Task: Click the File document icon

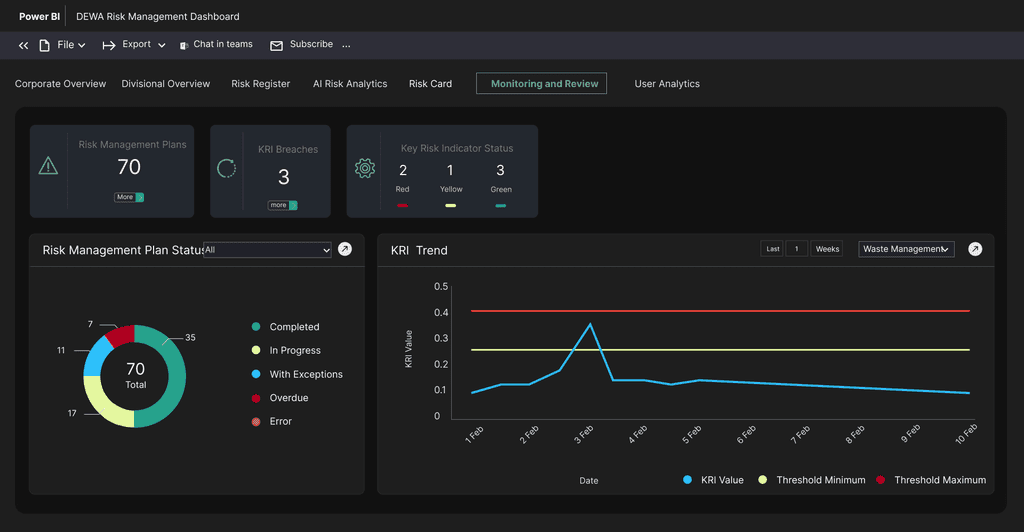Action: [x=44, y=45]
